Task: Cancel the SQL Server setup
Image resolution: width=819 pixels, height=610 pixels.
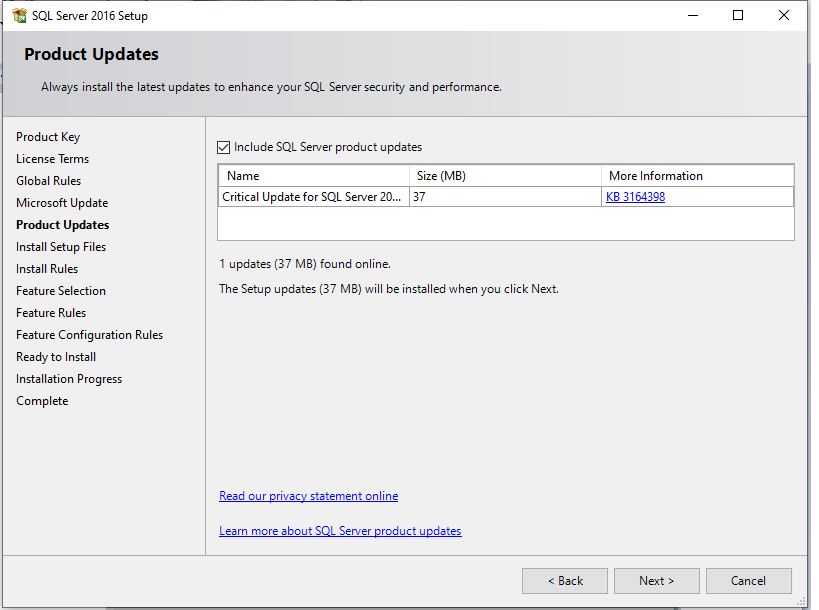Action: (x=748, y=580)
